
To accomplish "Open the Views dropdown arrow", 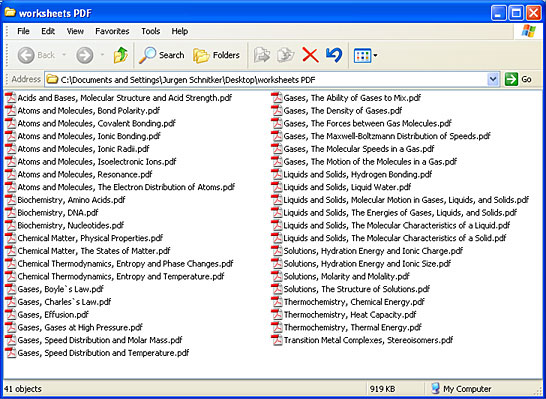I will 375,55.
